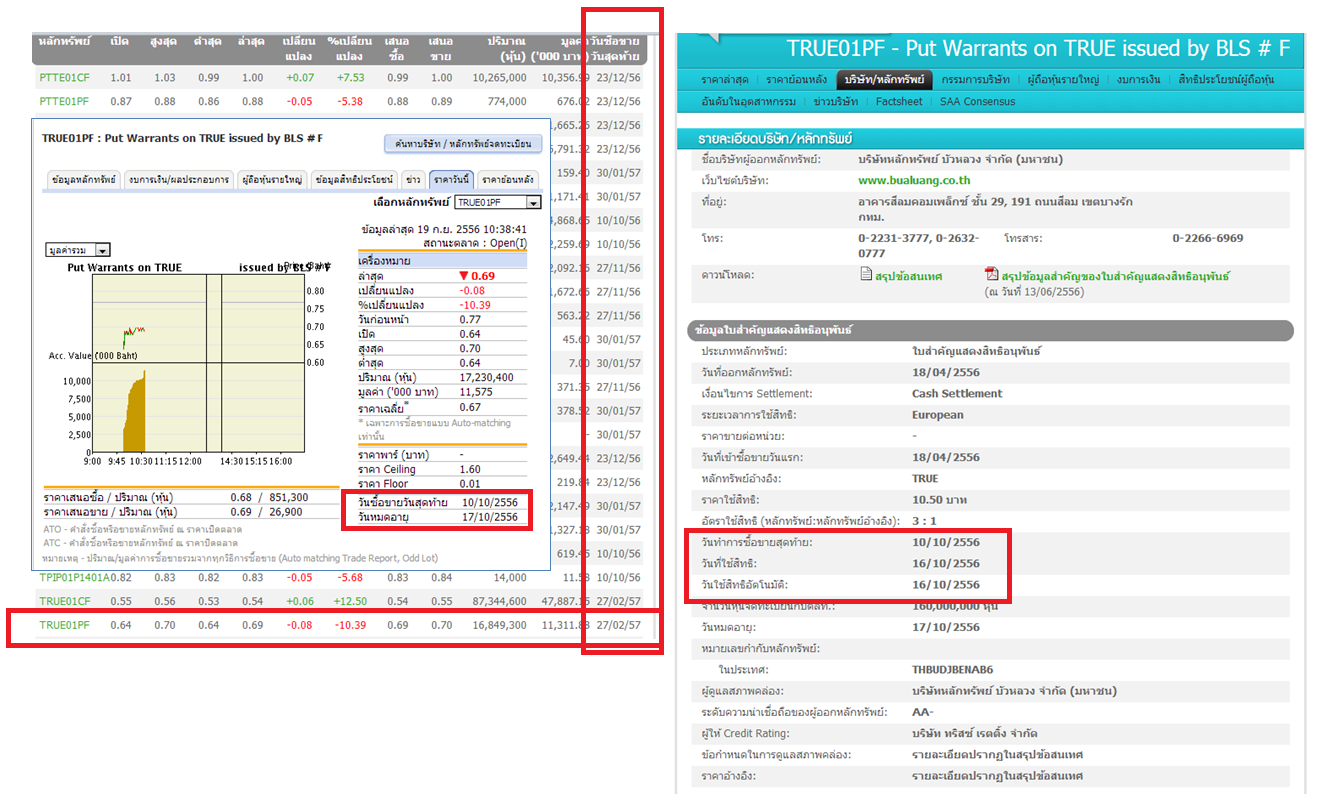Open สรุปข้อมูลสำคัญของใบสำคัญแสดงสิทธิอนุพันธ์ link

pos(1115,276)
